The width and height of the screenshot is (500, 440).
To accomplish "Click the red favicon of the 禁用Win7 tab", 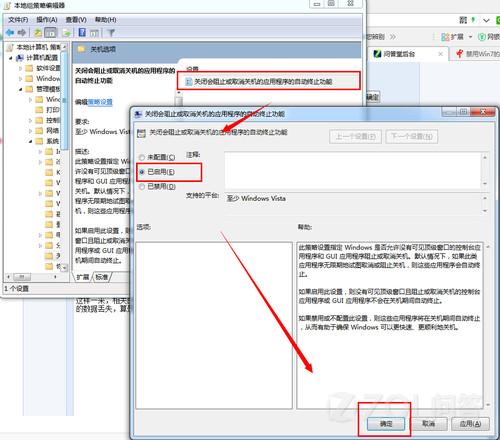I will [x=460, y=53].
